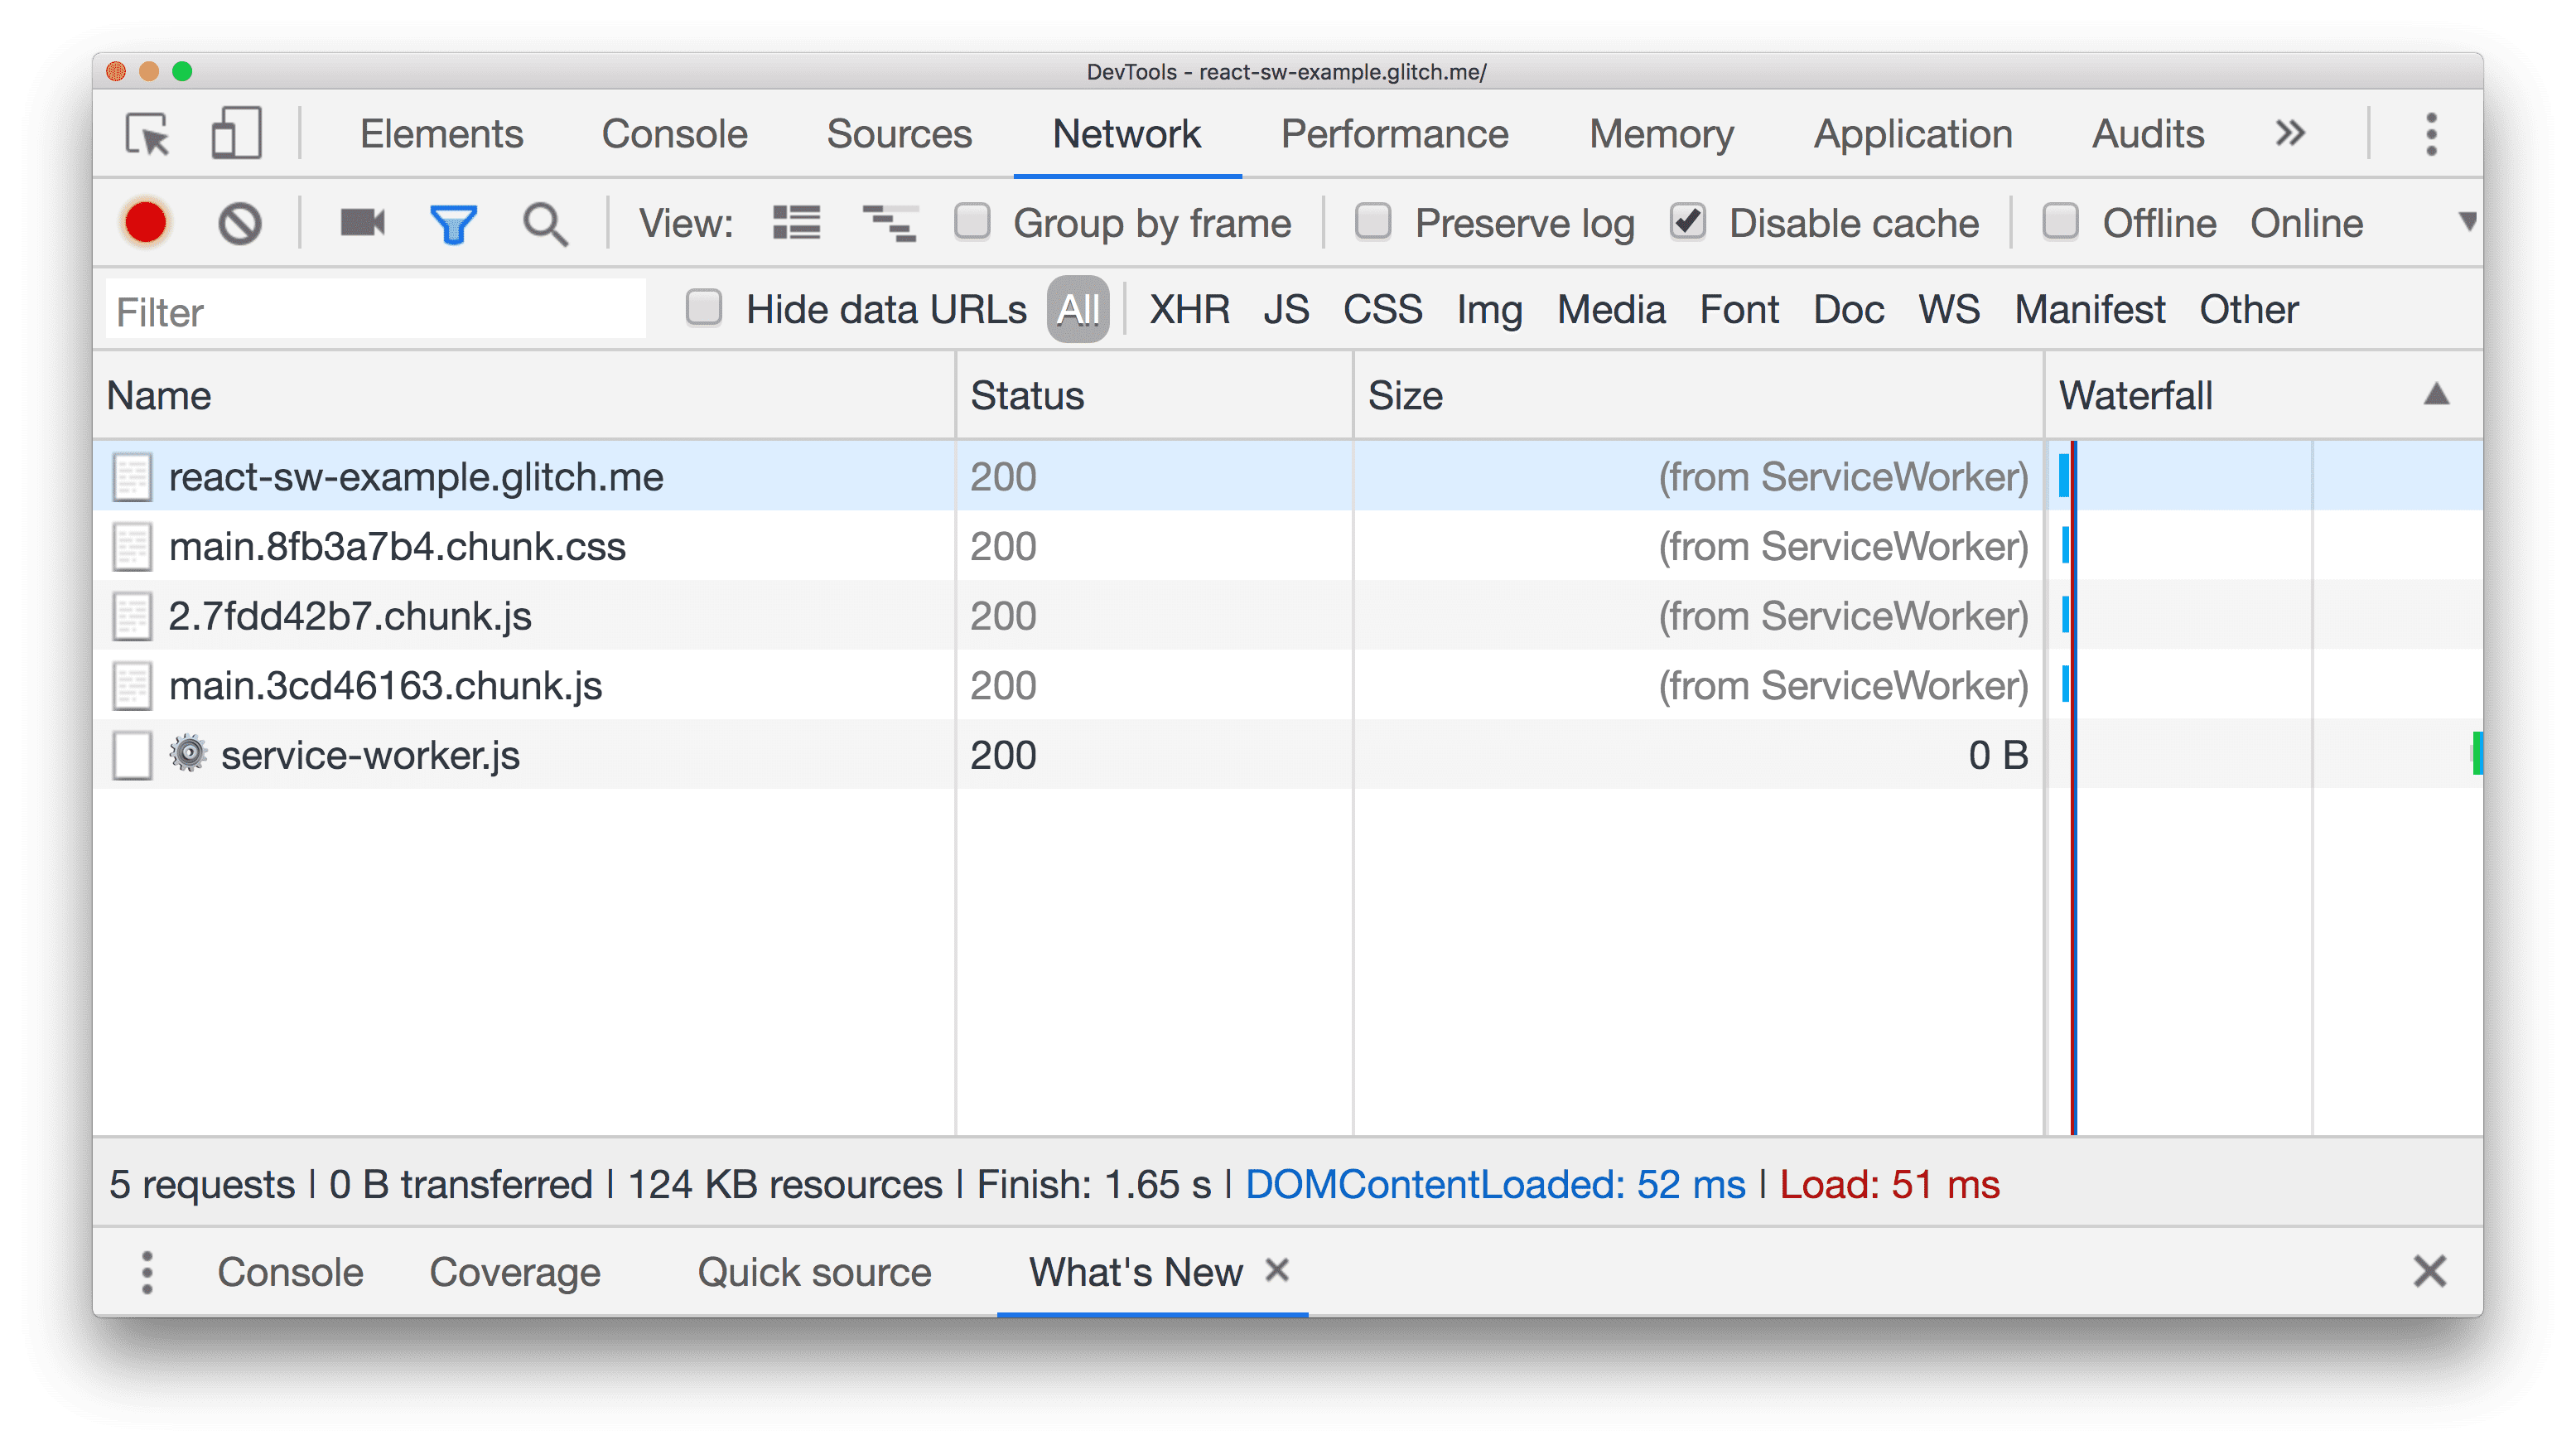Screen dimensions: 2576x1450
Task: Click the record (red circle) button
Action: [145, 221]
